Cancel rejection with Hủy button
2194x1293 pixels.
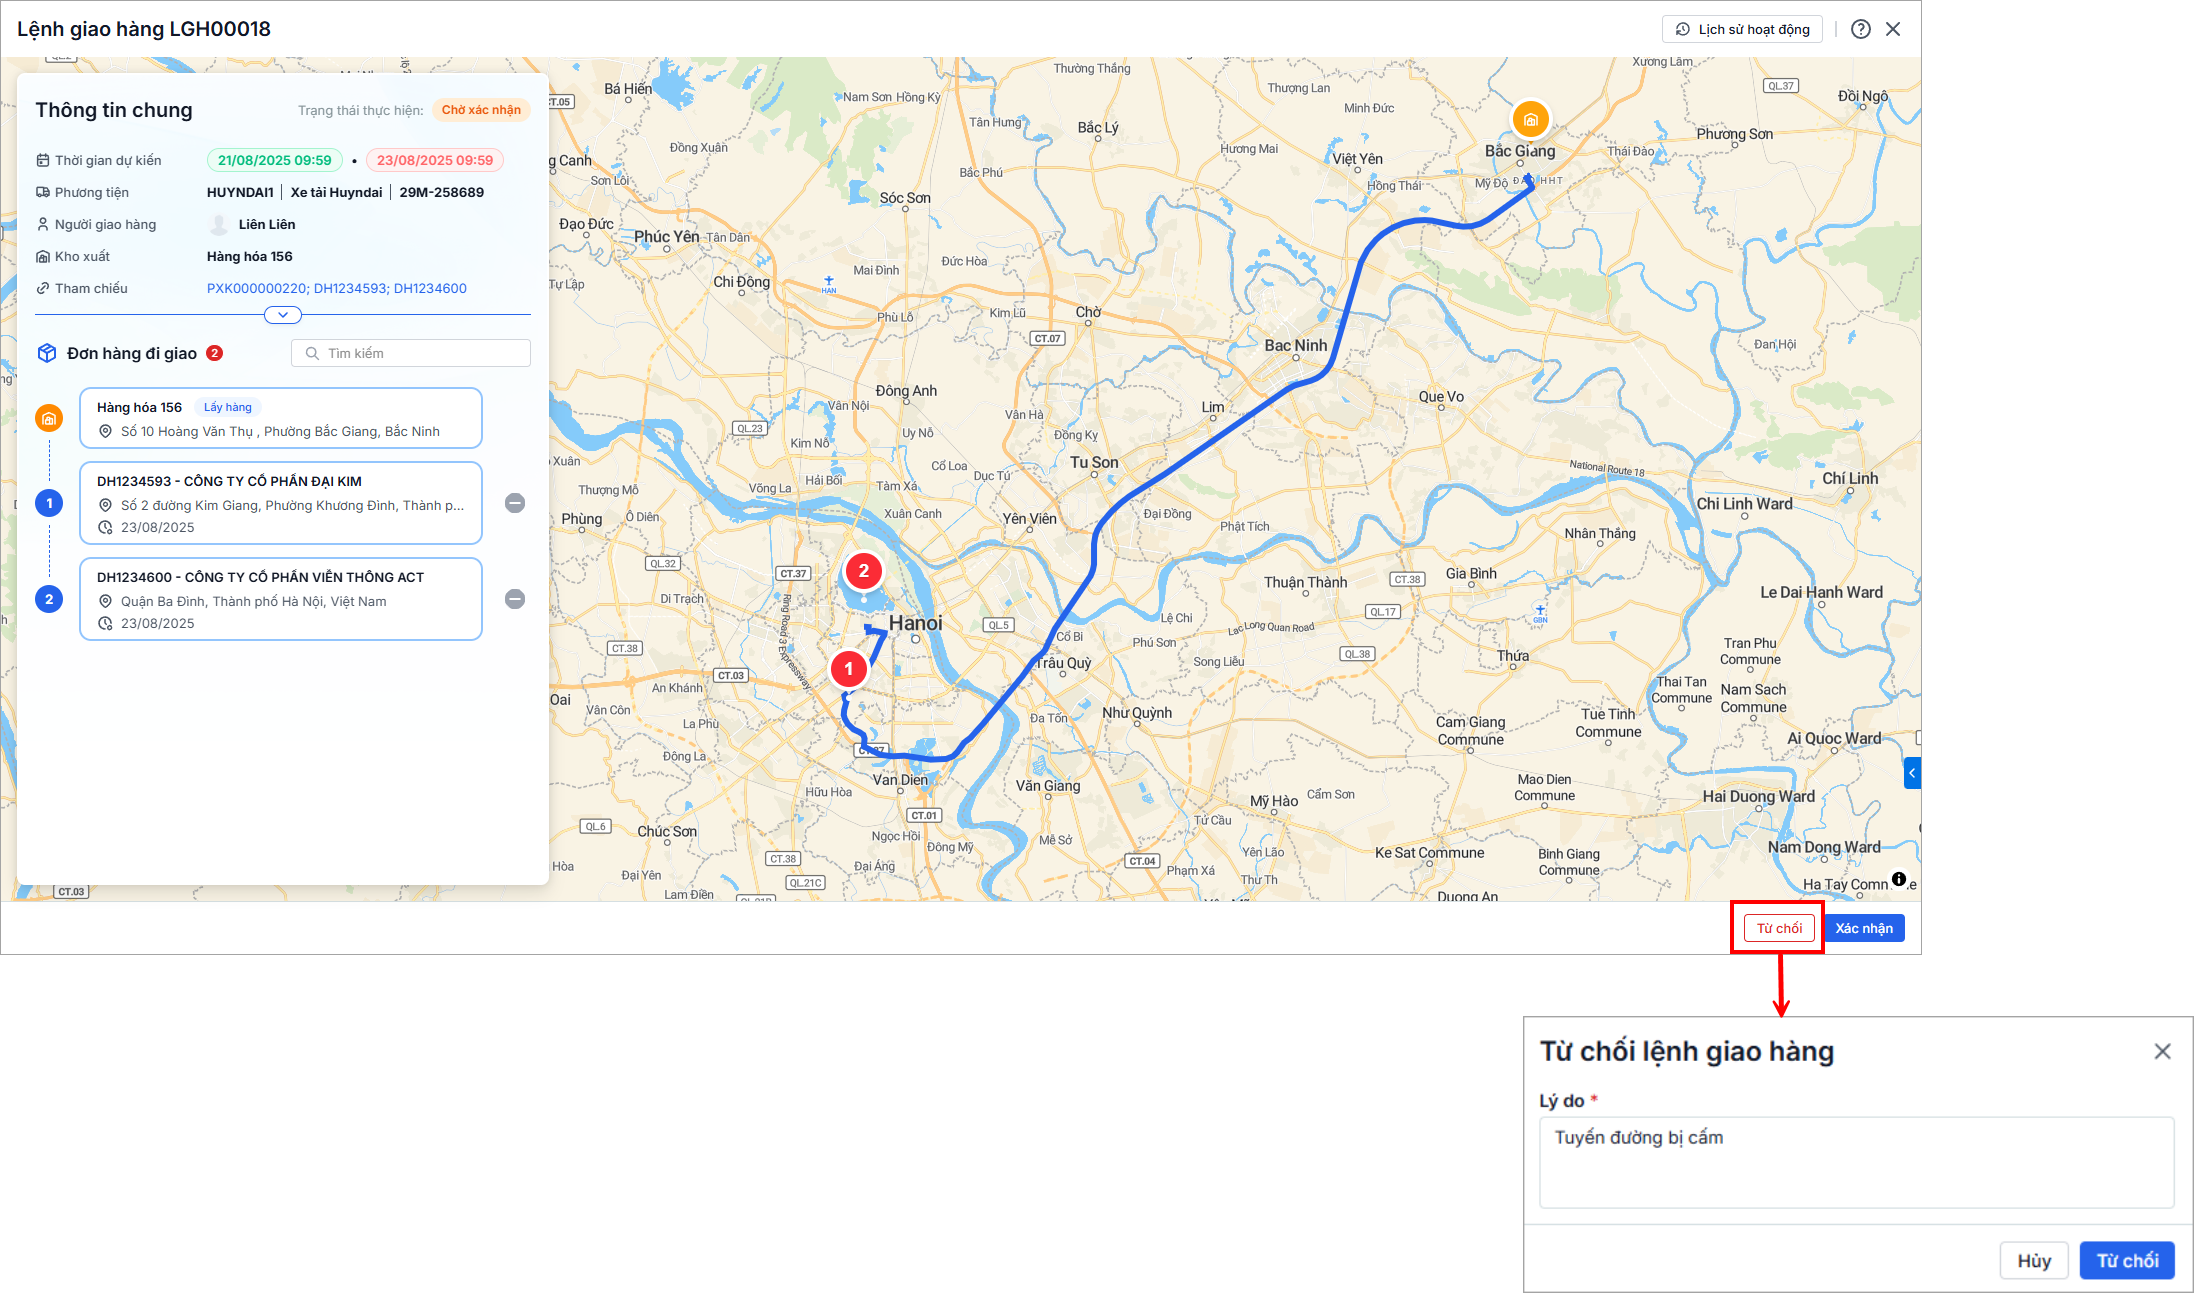(2034, 1260)
